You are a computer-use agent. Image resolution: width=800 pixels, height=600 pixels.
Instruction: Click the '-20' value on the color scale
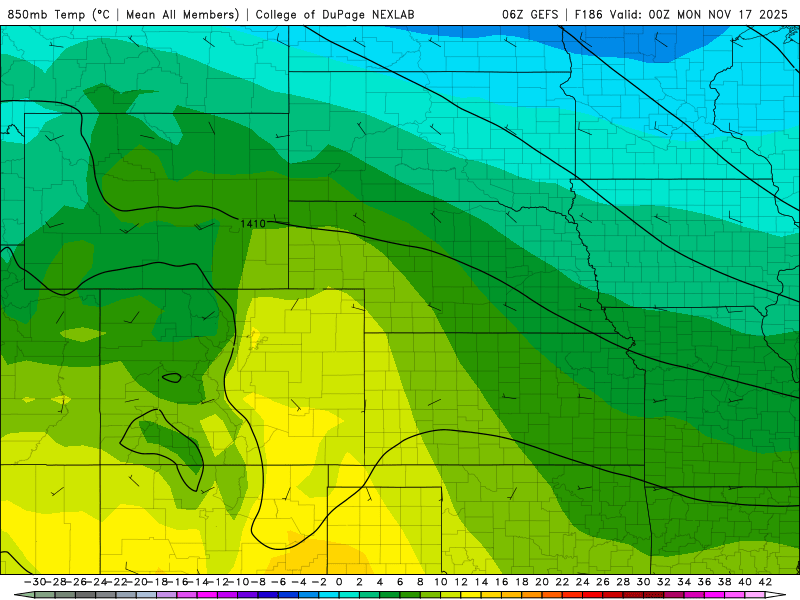pos(137,582)
